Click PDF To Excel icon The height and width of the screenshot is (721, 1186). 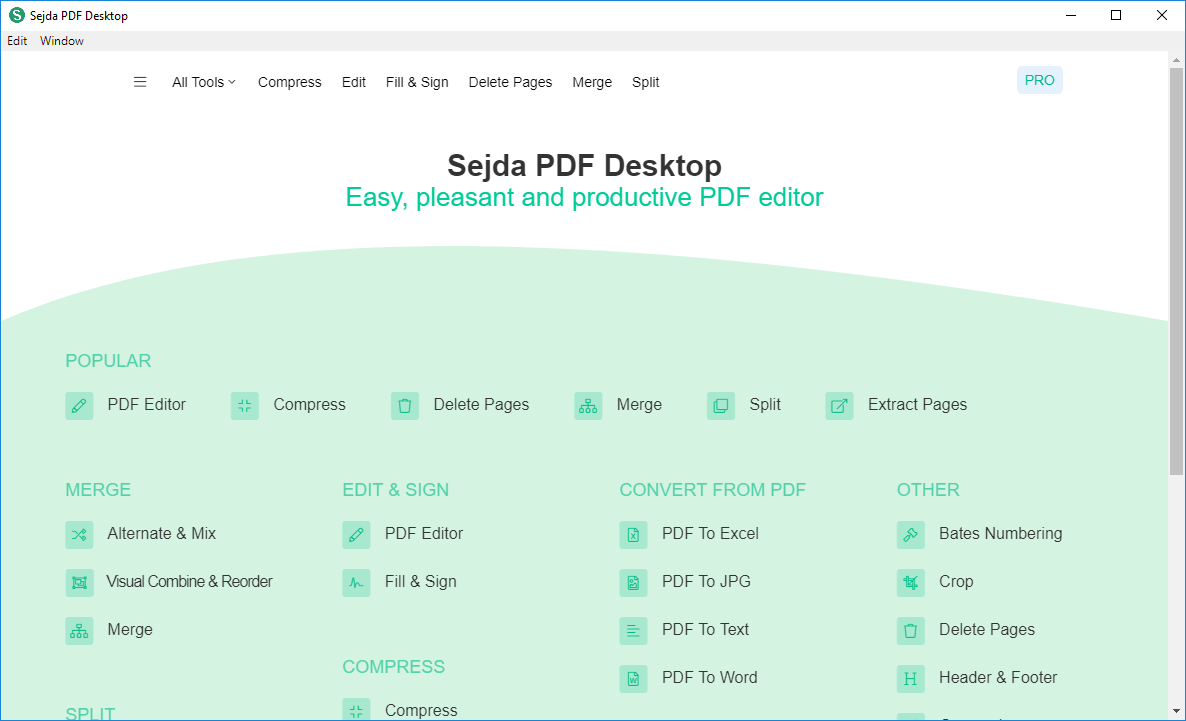pos(634,535)
